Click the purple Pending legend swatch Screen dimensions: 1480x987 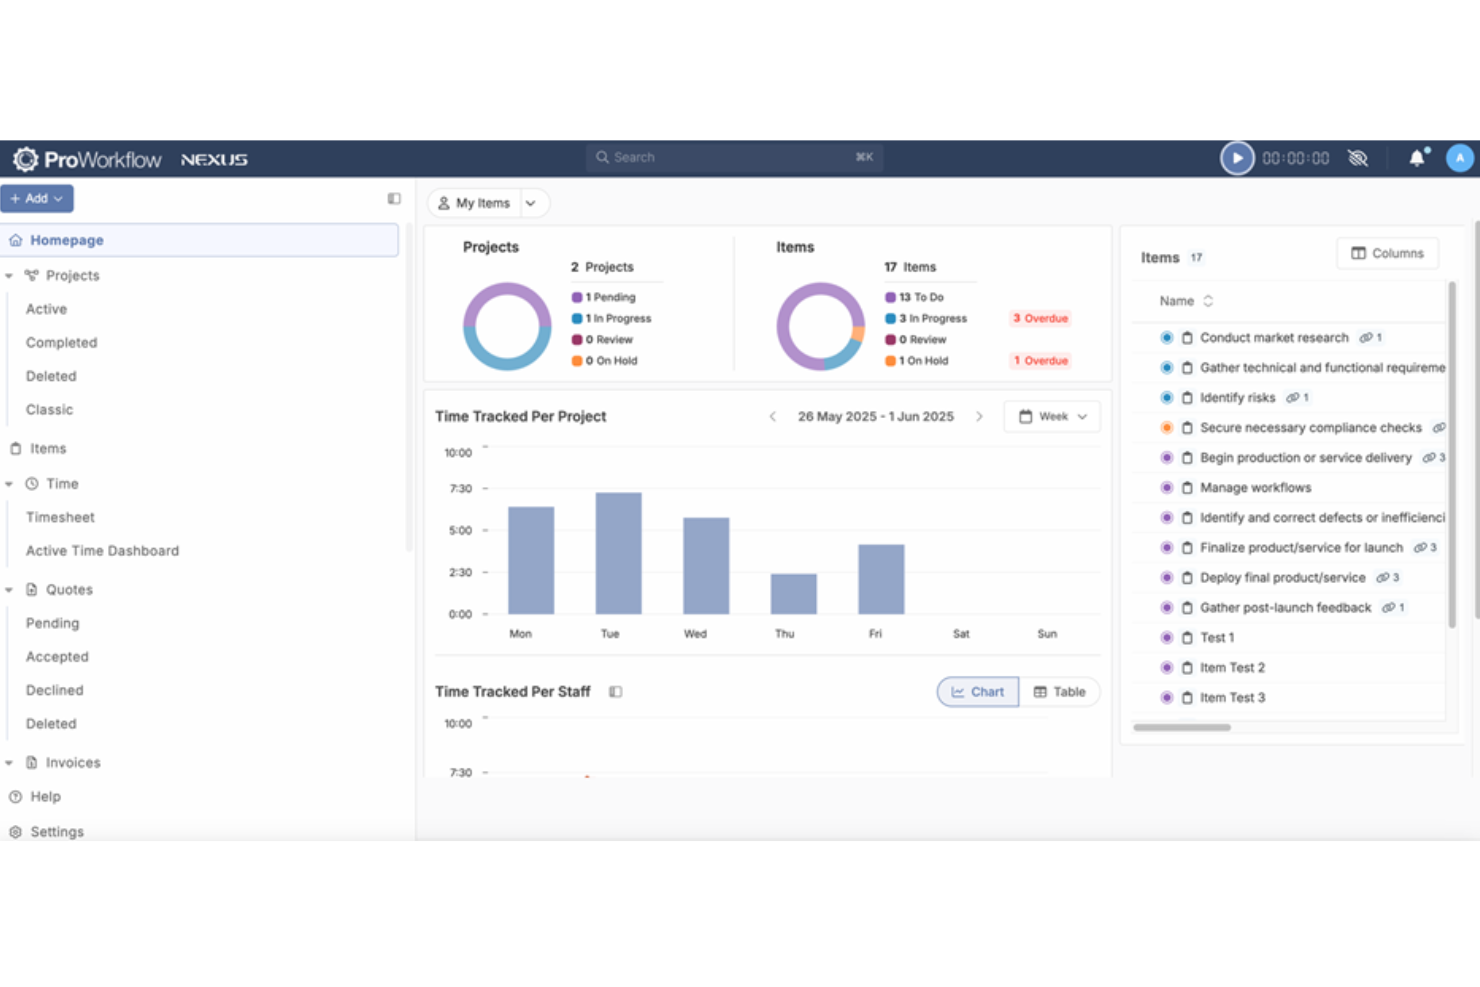tap(576, 297)
